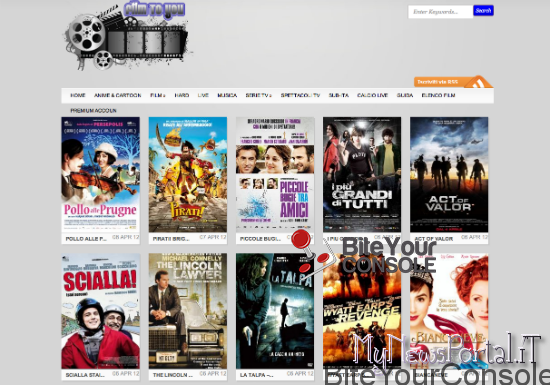Viewport: 550px width, 385px height.
Task: Open the I più grandi di tutti poster
Action: click(x=362, y=175)
